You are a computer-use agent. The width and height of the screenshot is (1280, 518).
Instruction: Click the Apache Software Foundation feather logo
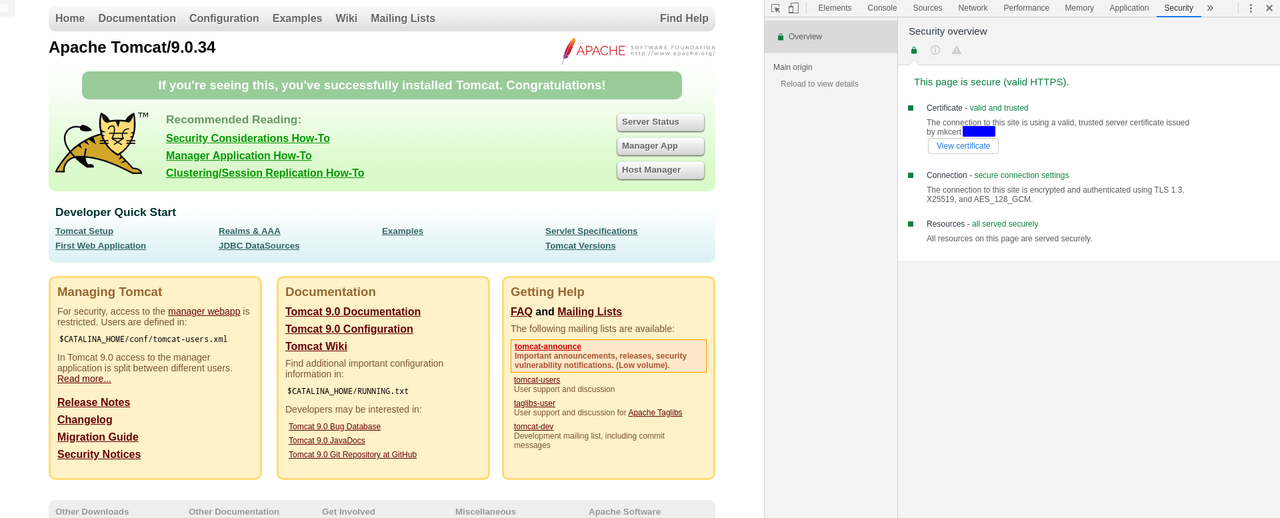tap(638, 50)
